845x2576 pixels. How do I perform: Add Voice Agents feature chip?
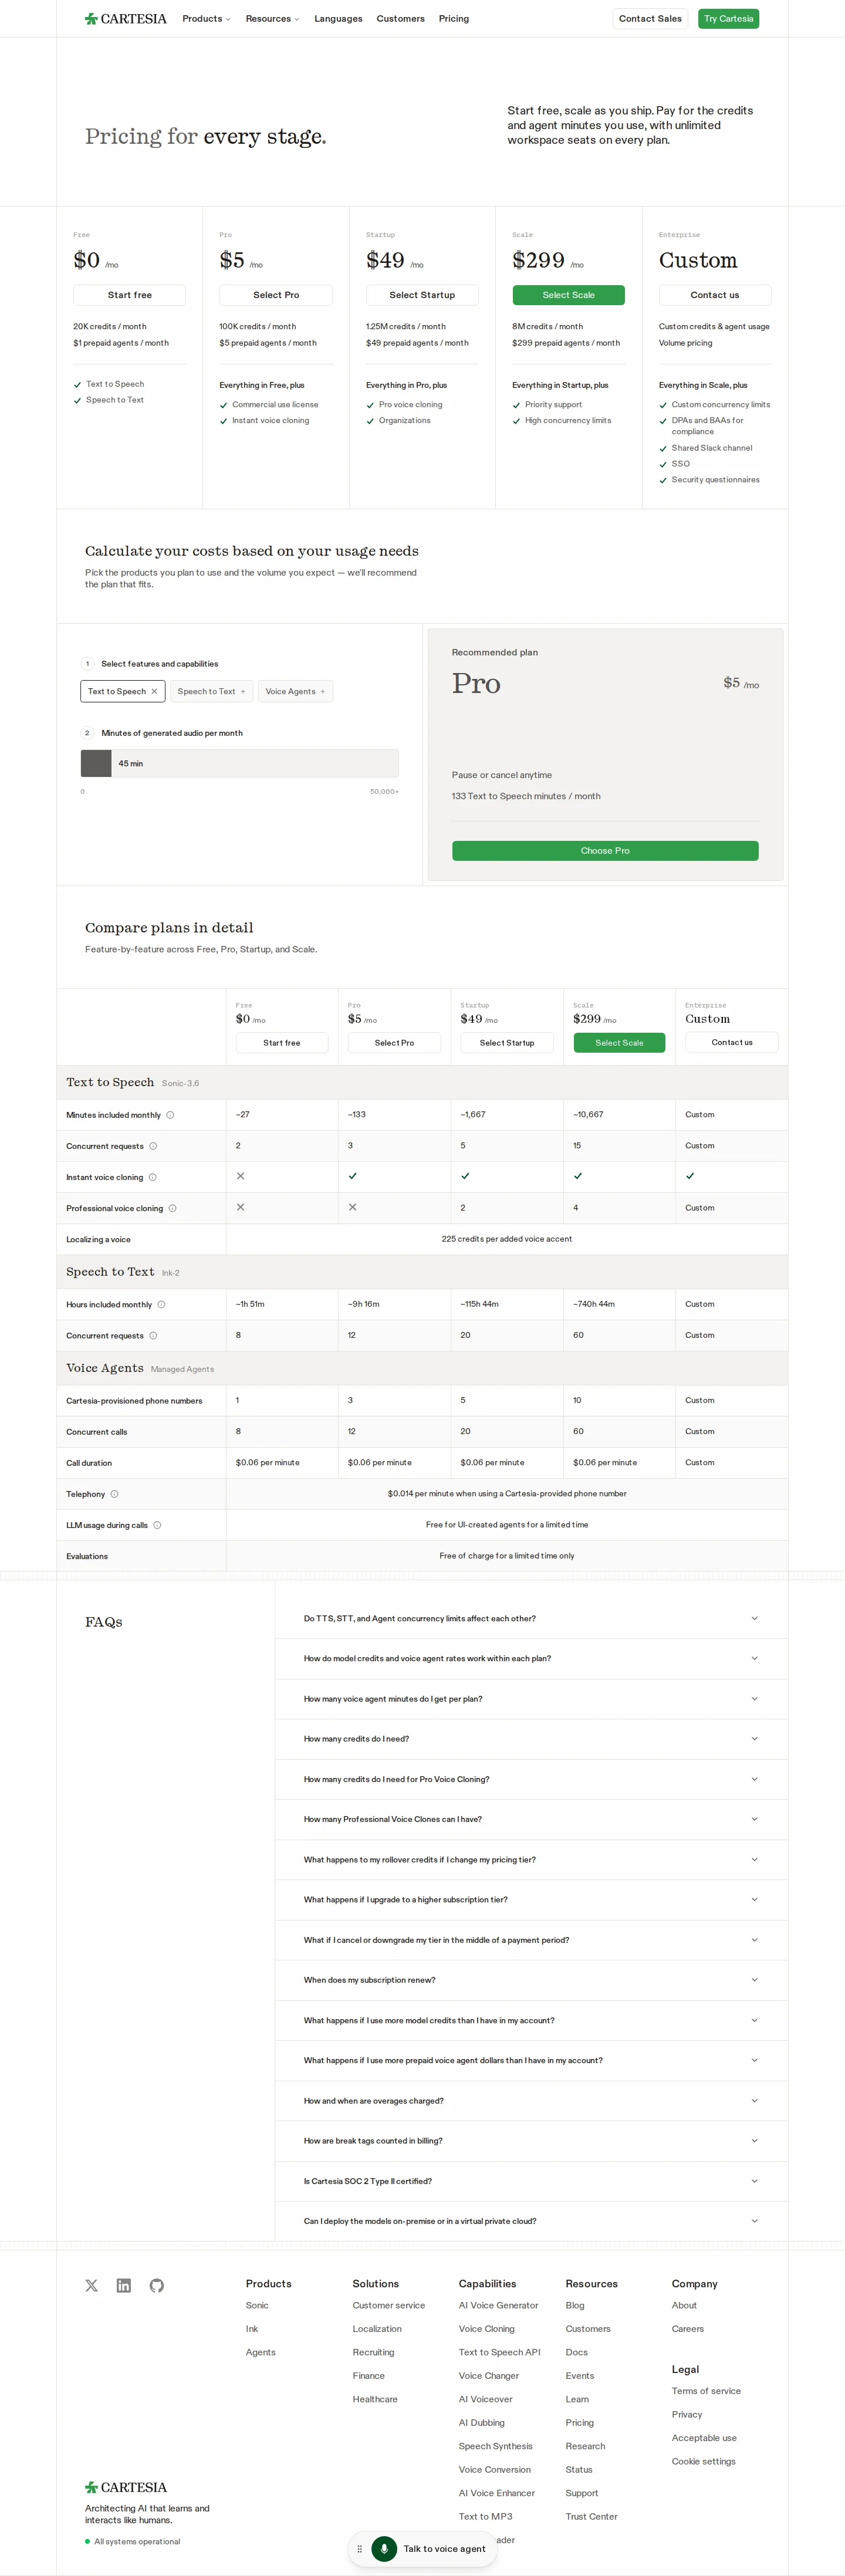pyautogui.click(x=295, y=691)
